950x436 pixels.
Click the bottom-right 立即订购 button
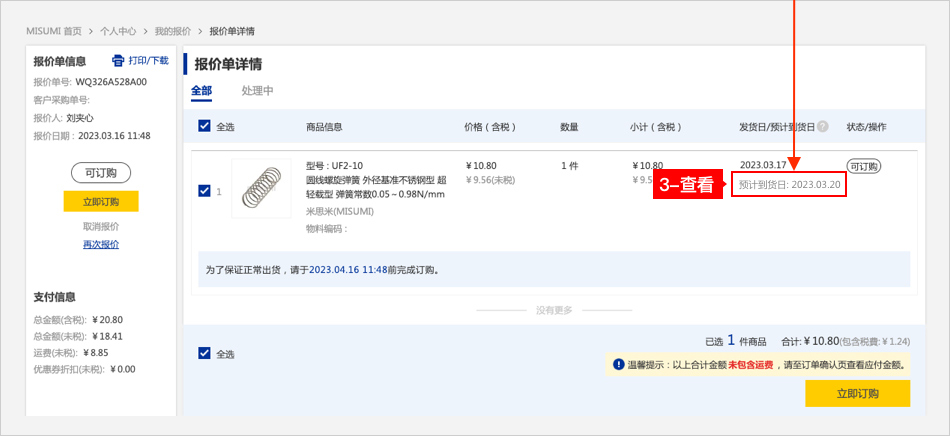tap(857, 394)
